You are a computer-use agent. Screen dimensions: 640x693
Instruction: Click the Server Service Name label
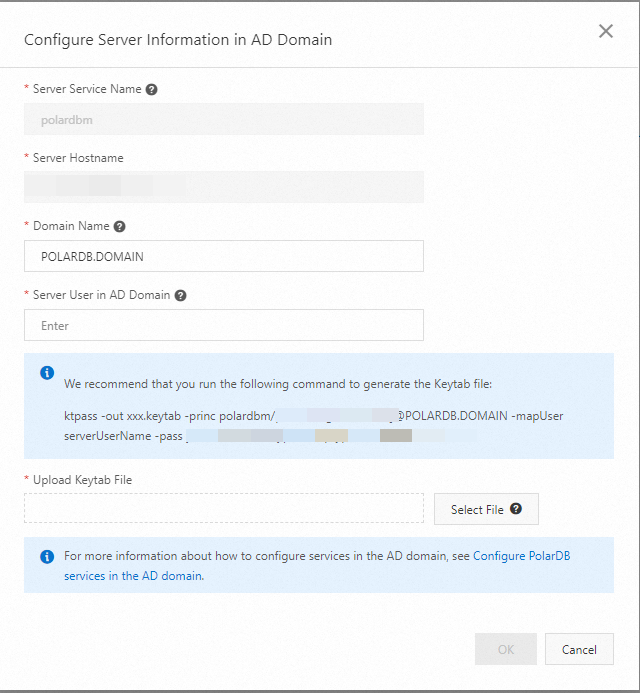87,89
